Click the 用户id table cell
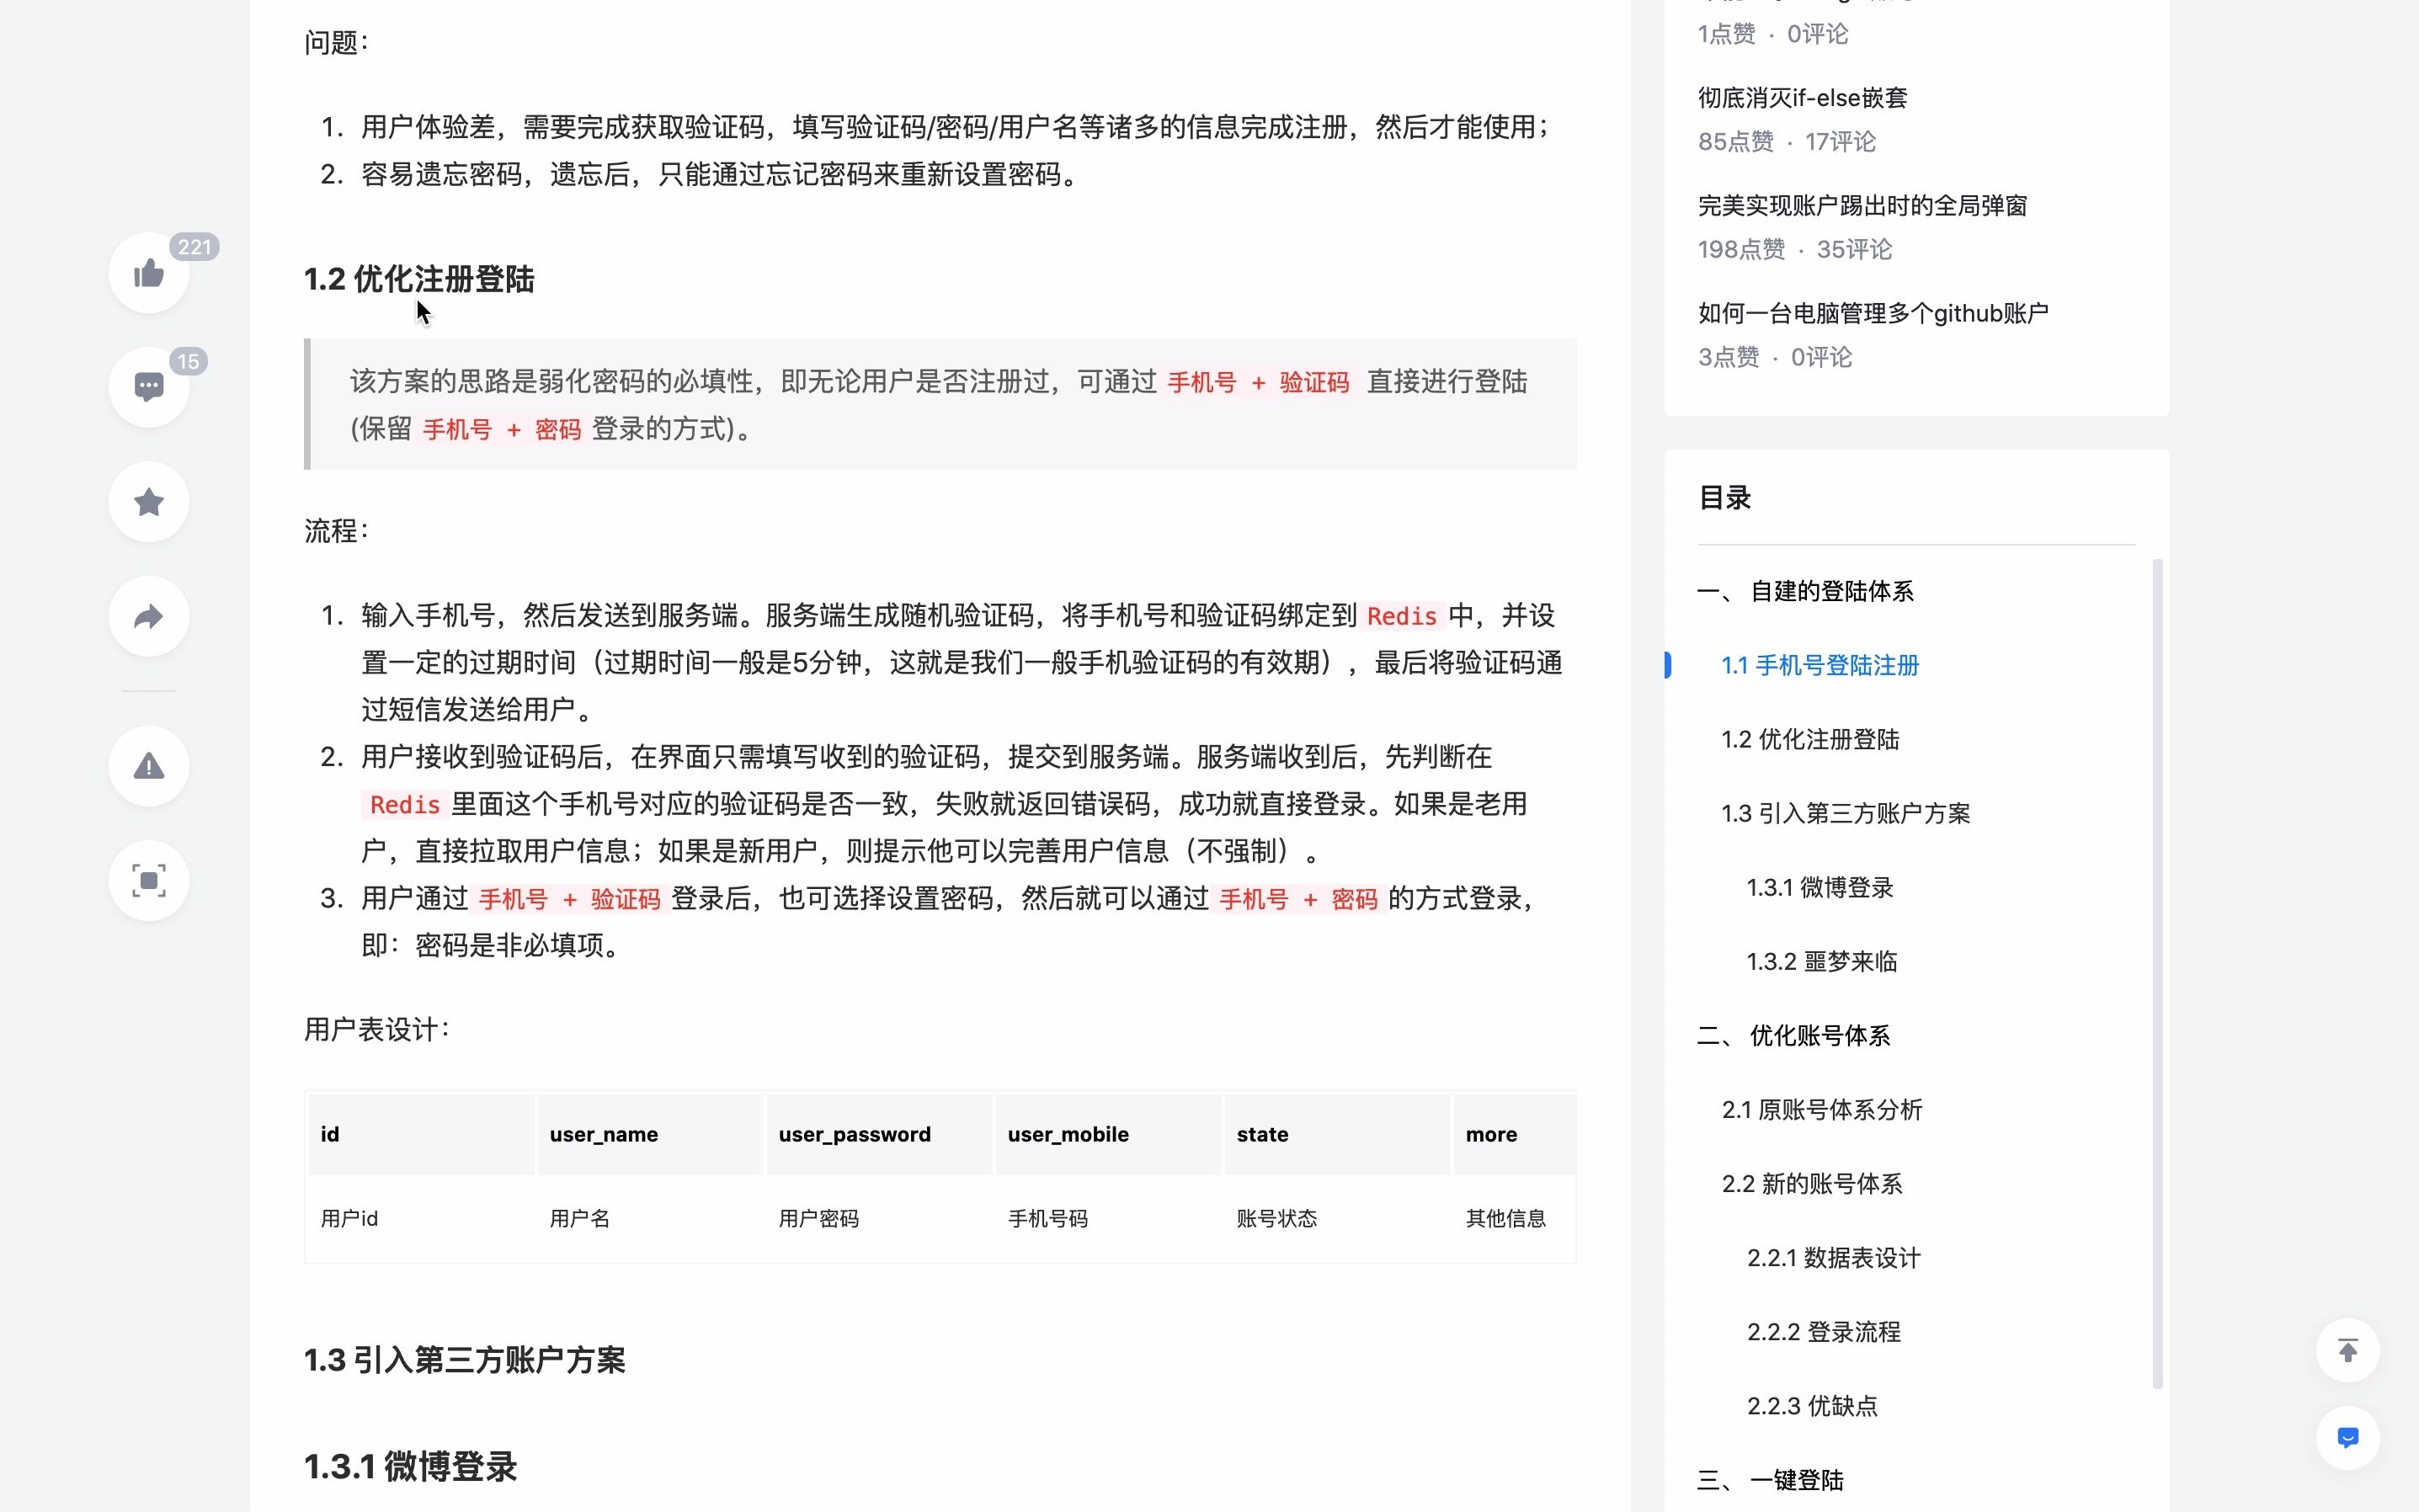Image resolution: width=2419 pixels, height=1512 pixels. click(x=349, y=1218)
